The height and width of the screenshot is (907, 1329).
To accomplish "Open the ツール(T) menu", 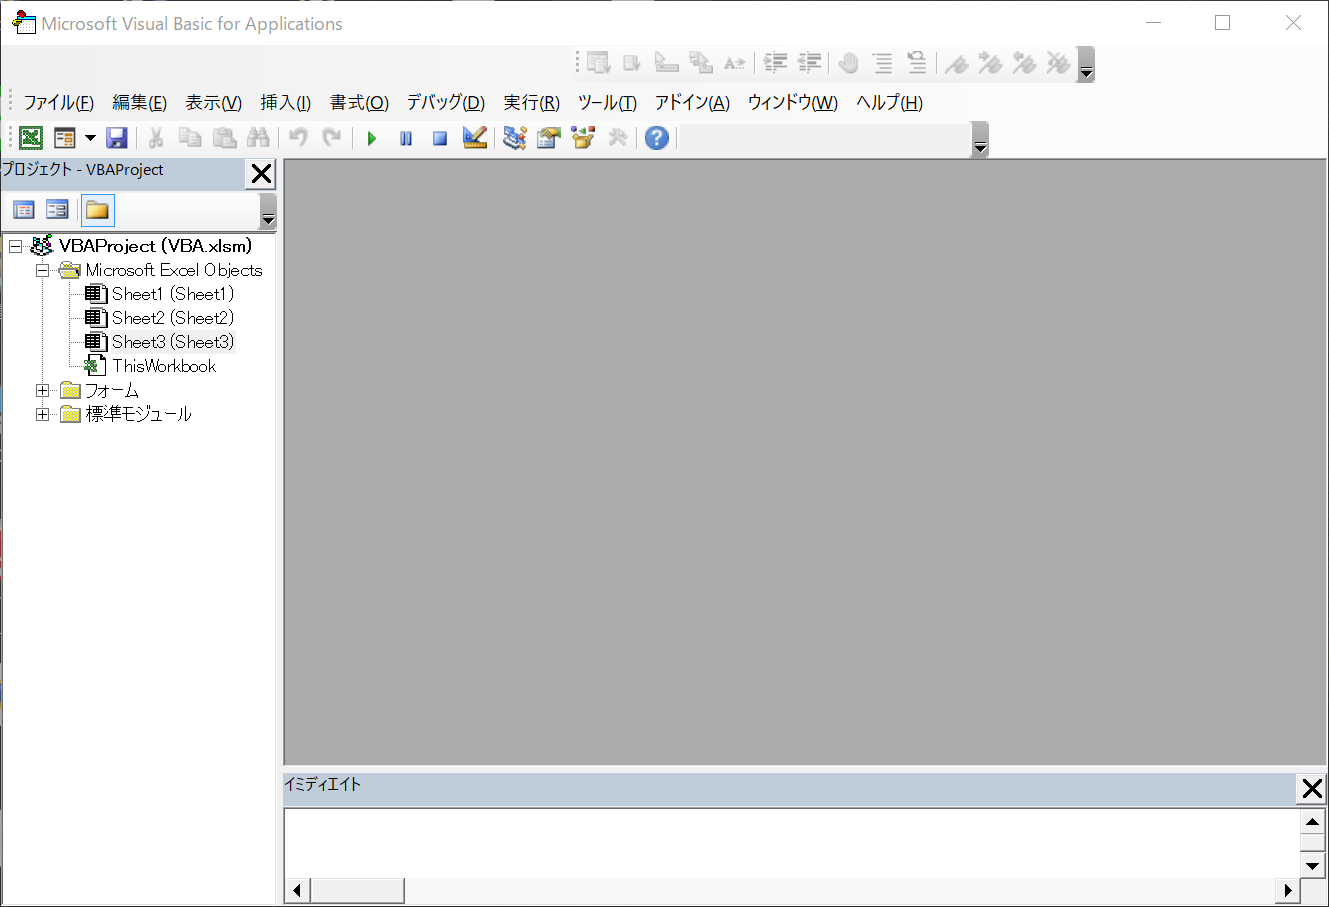I will [607, 102].
